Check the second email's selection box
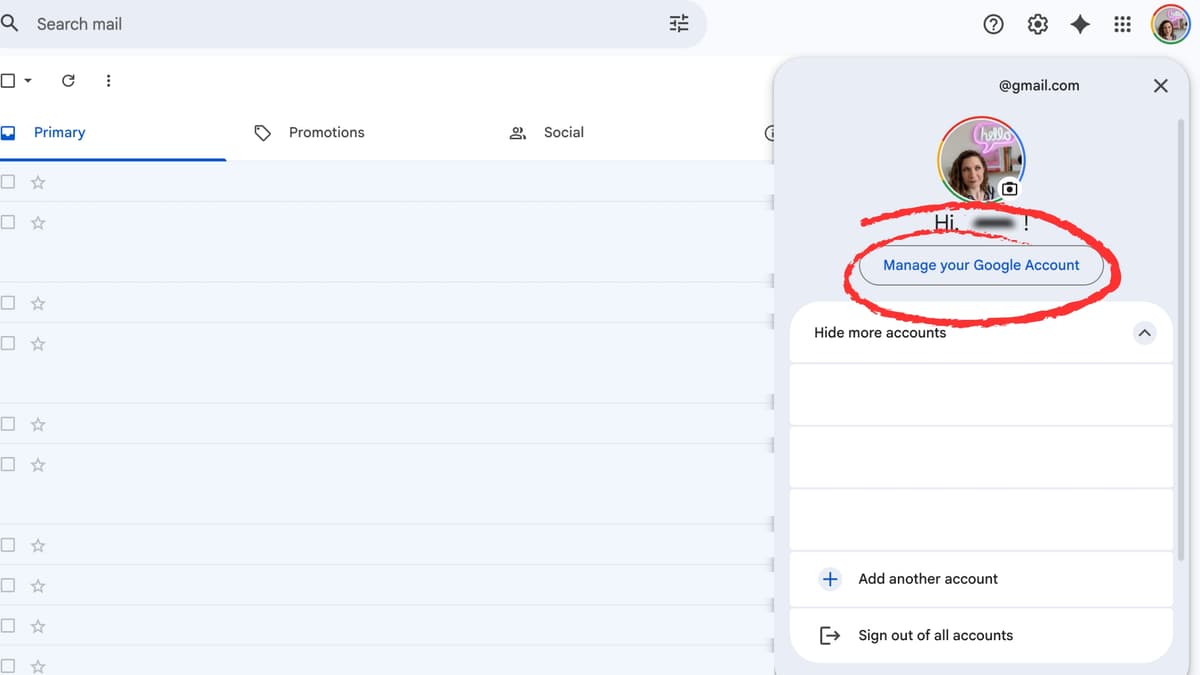 pos(8,222)
